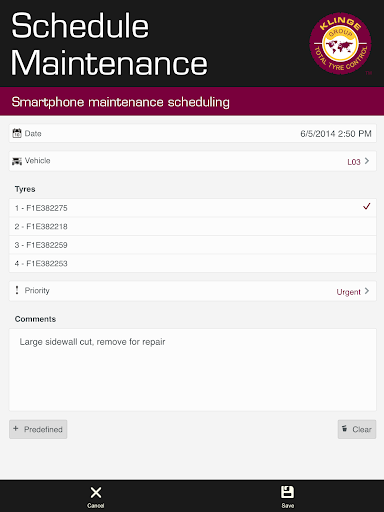The image size is (384, 512).
Task: Open the Date field picker
Action: coord(193,133)
